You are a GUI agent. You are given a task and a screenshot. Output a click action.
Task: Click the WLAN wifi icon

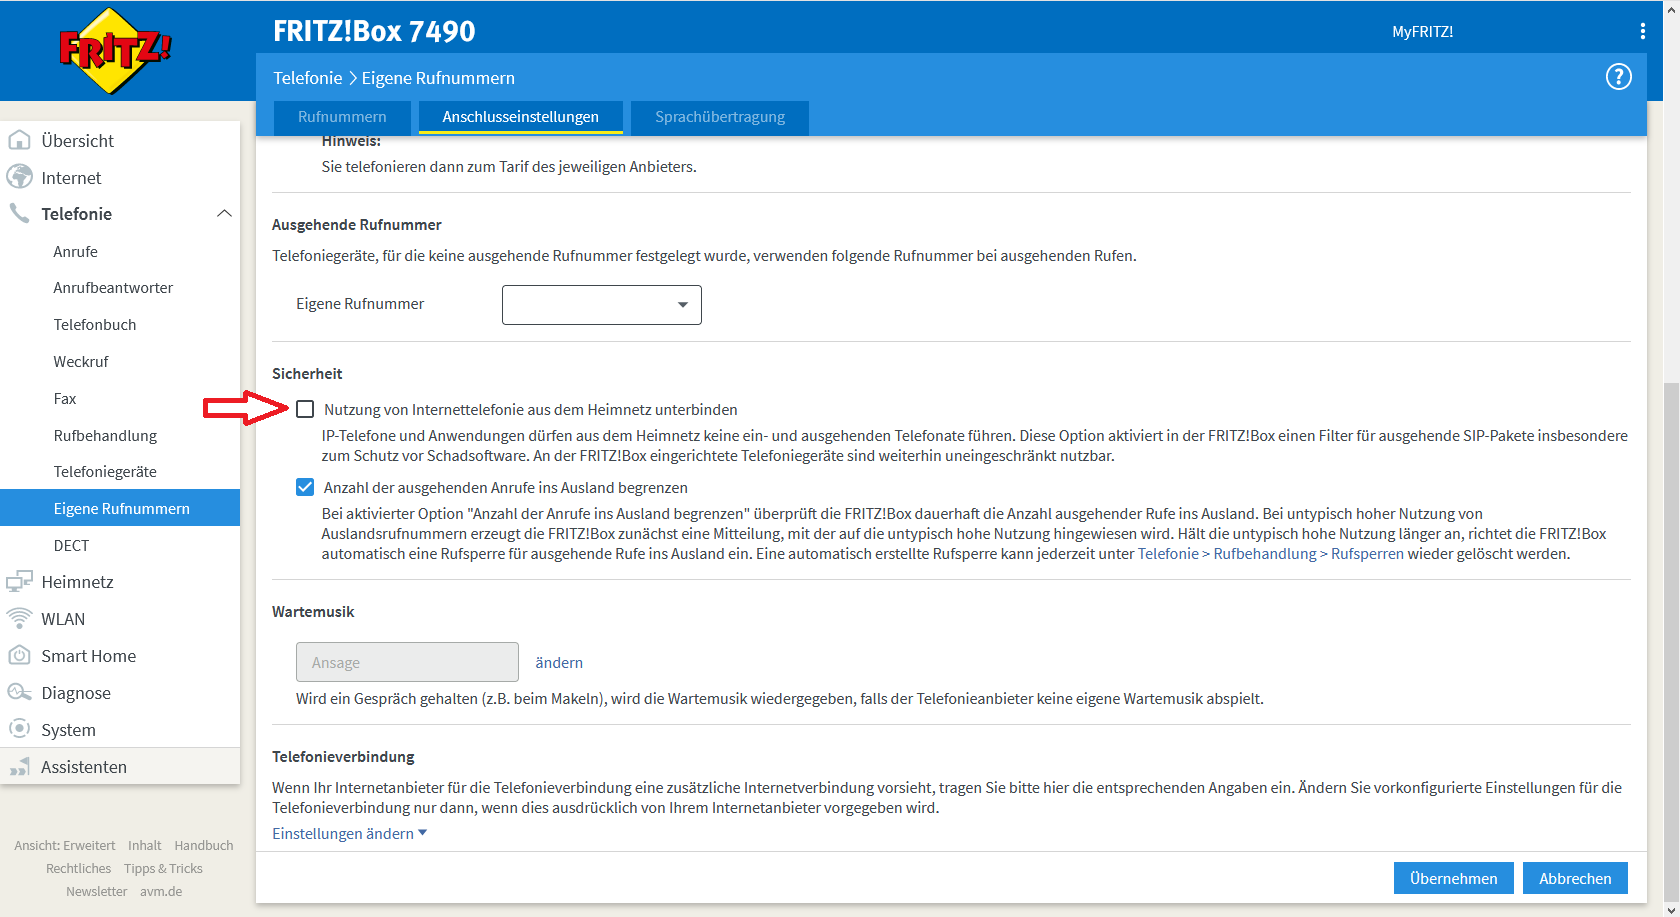click(x=19, y=619)
